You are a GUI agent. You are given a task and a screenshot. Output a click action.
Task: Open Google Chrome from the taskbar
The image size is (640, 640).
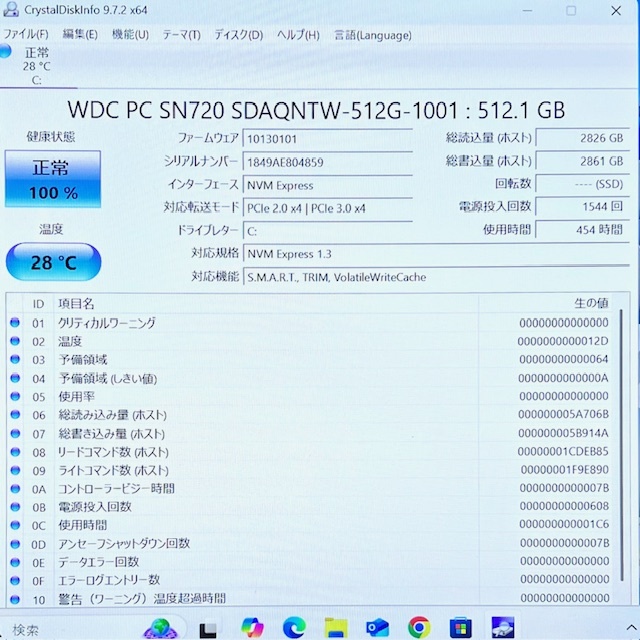coord(419,627)
